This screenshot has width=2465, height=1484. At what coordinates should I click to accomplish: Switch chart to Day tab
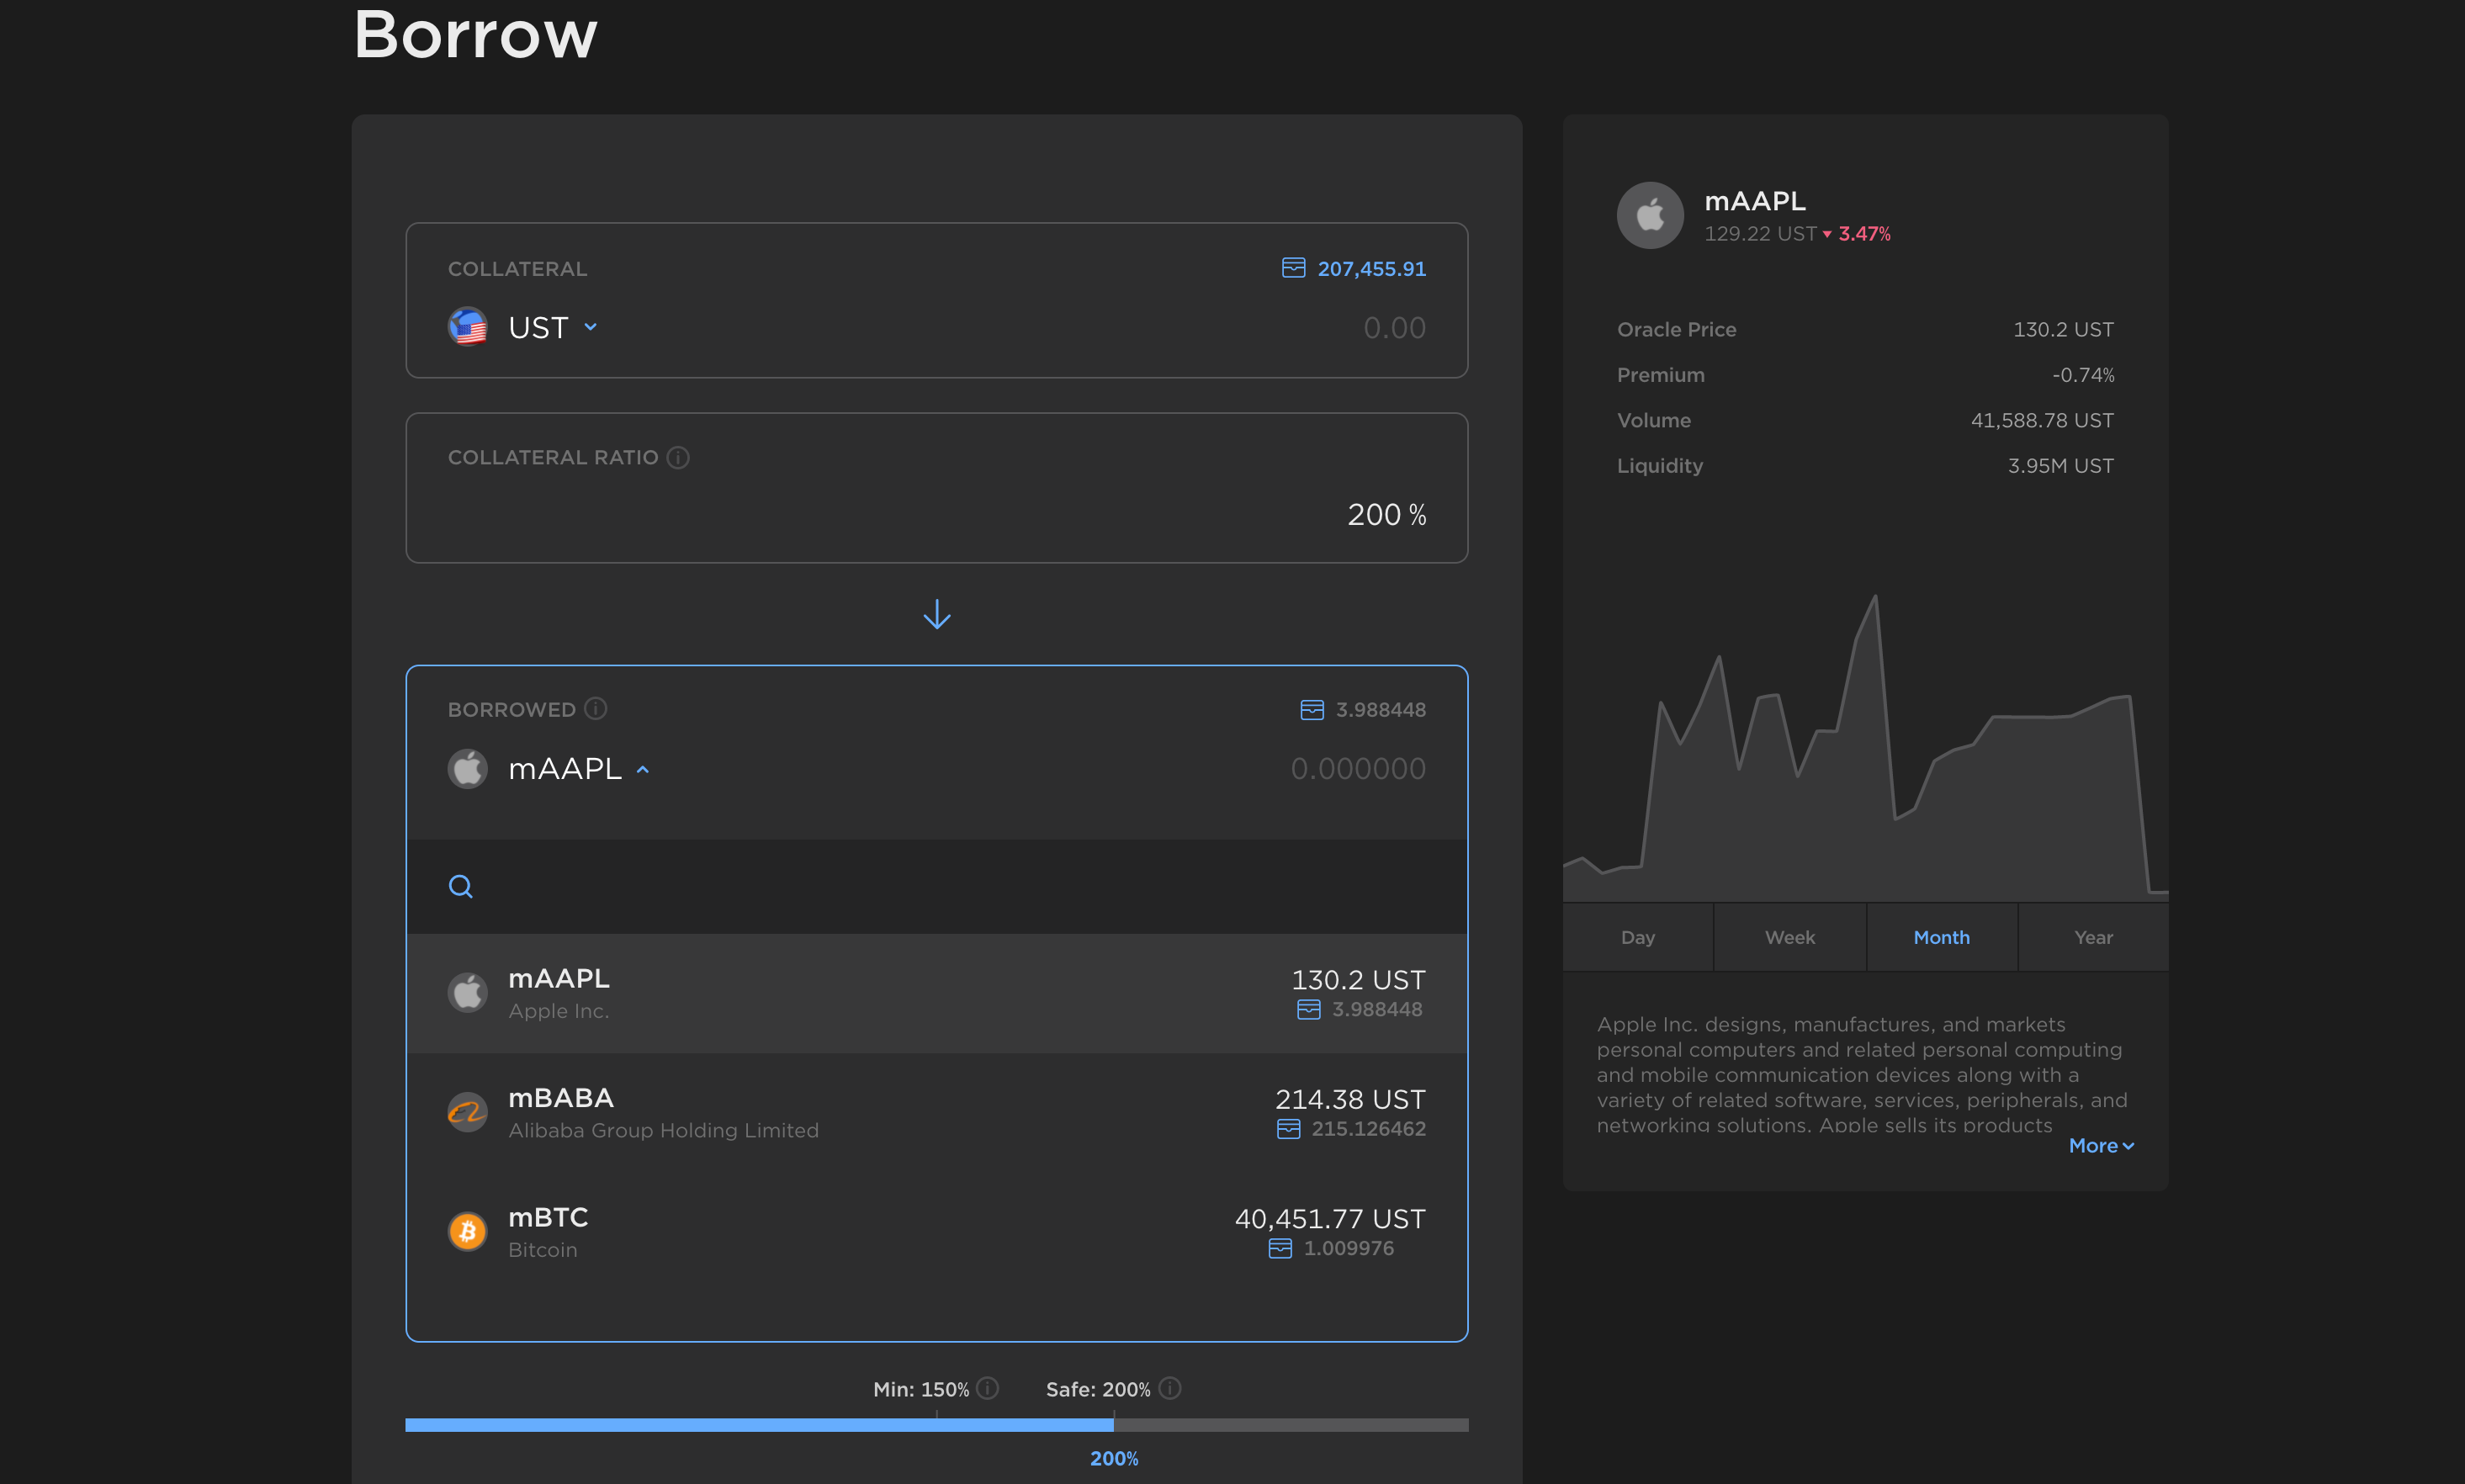pos(1637,937)
